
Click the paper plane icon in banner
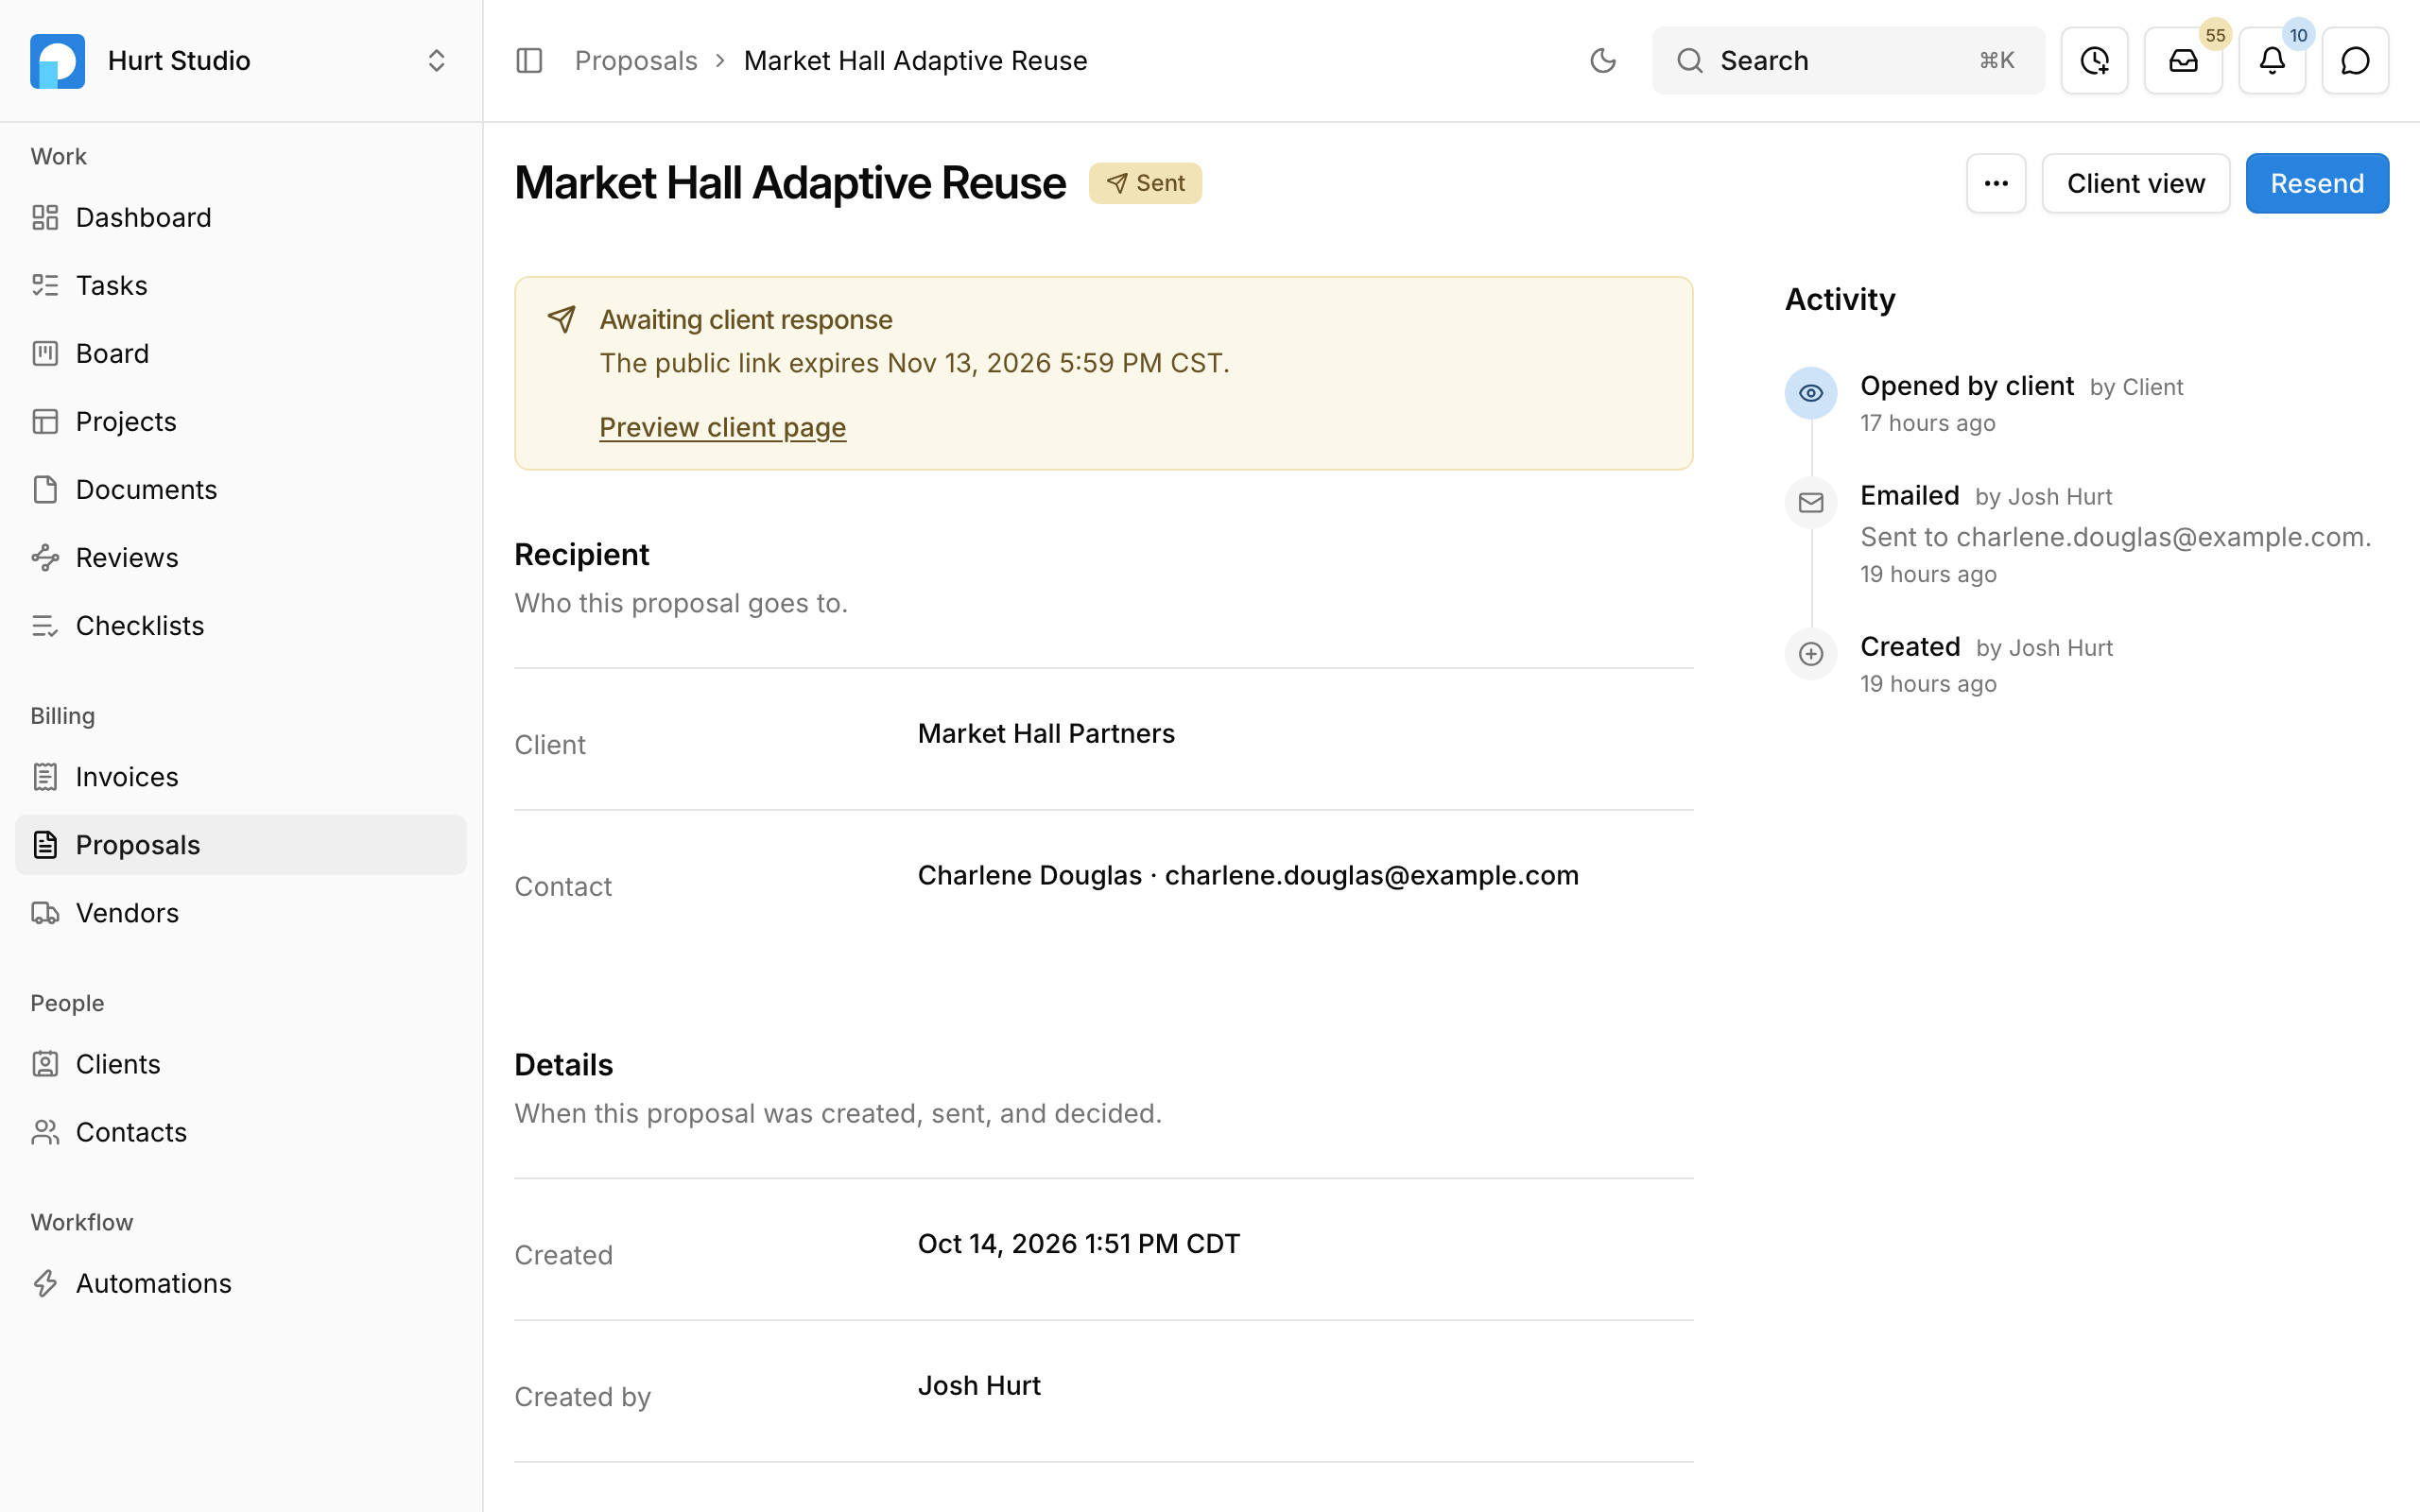[x=561, y=320]
